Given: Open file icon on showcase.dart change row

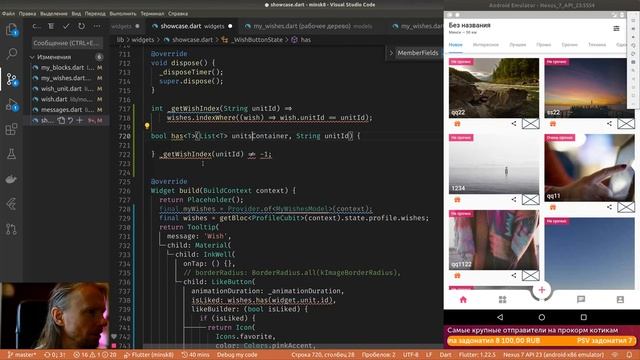Looking at the screenshot, I should coord(61,120).
